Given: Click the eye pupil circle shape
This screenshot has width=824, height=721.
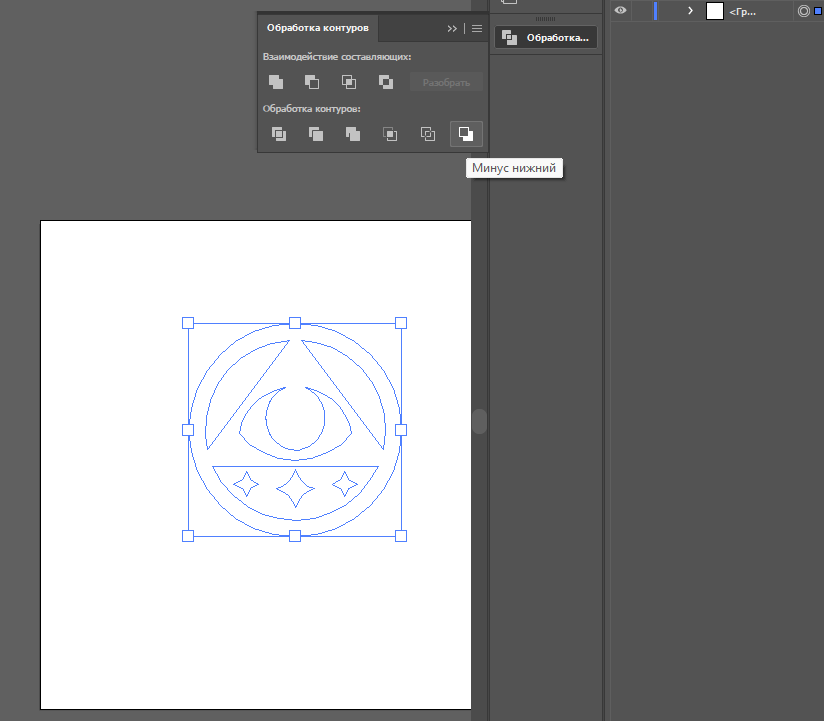Looking at the screenshot, I should point(295,419).
